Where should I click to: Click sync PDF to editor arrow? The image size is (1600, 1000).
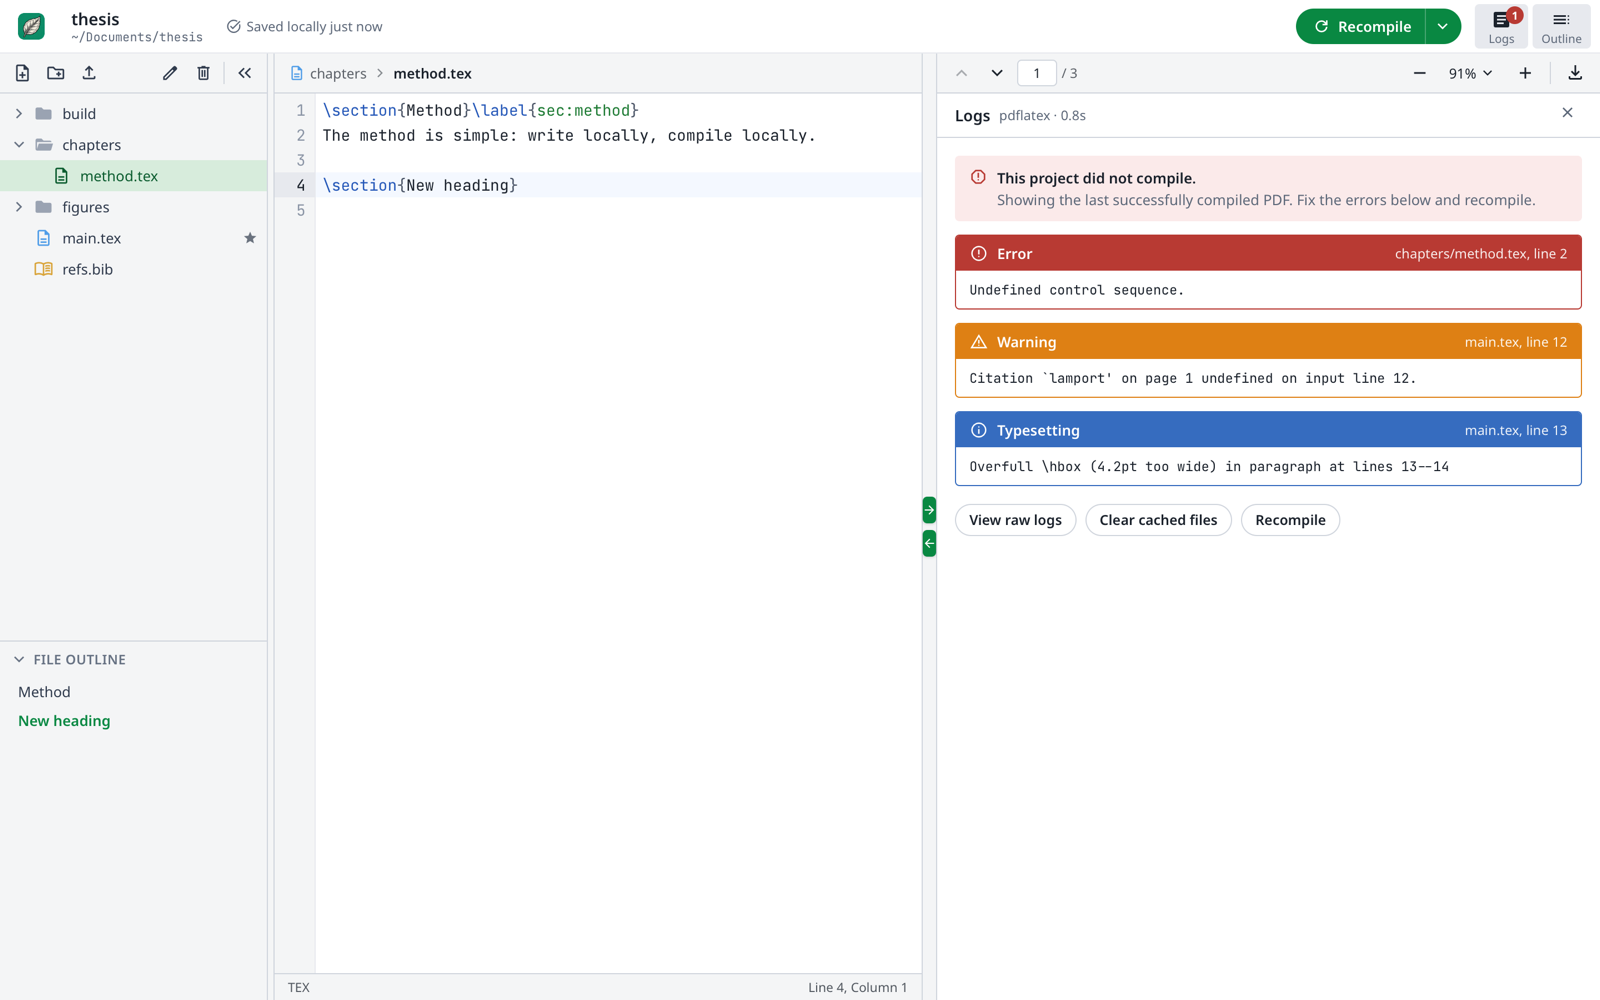coord(929,543)
